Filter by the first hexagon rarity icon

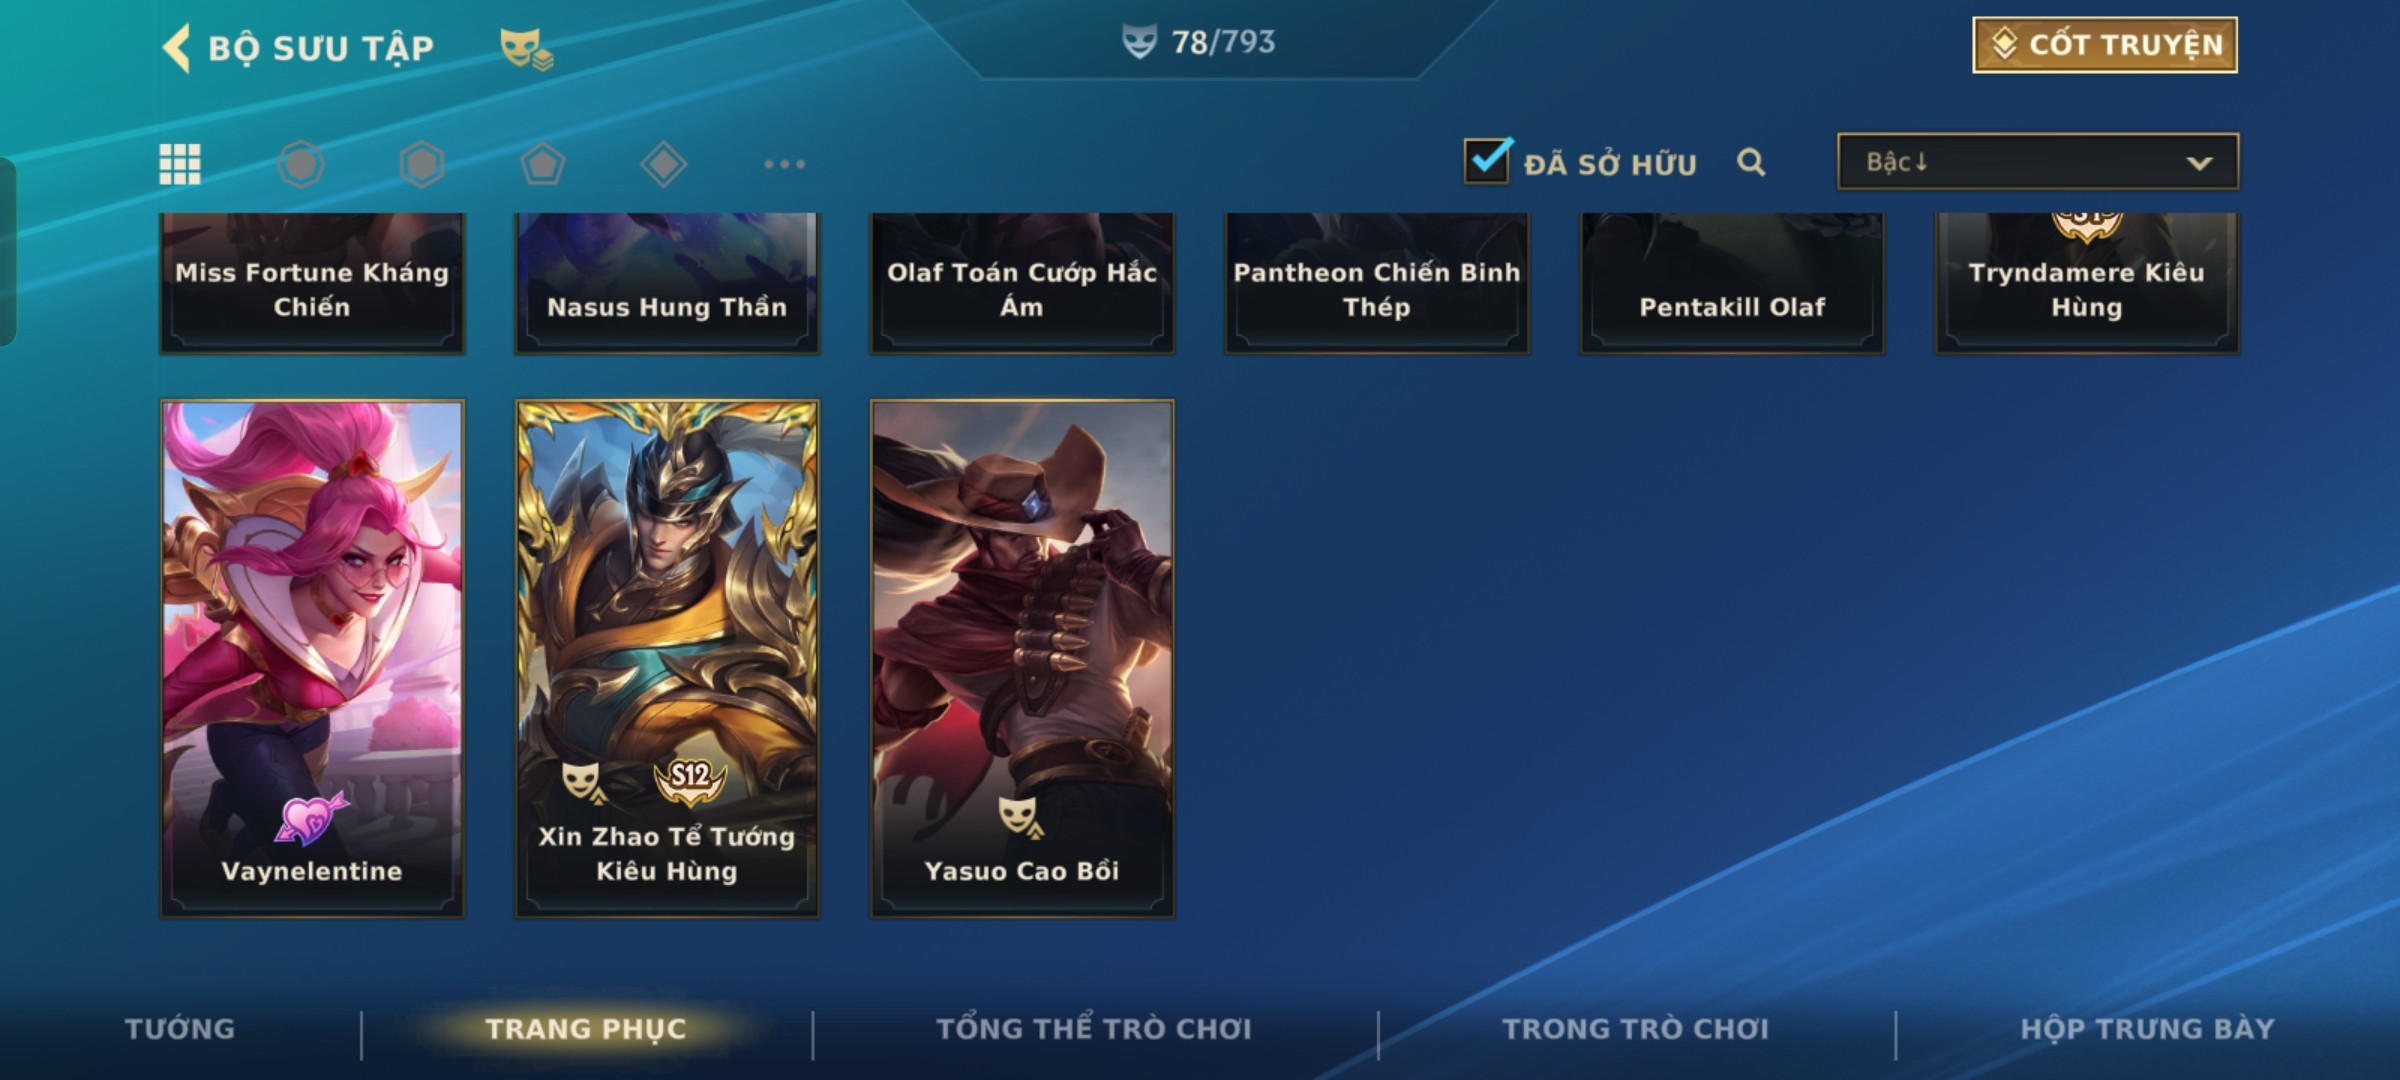pos(301,164)
